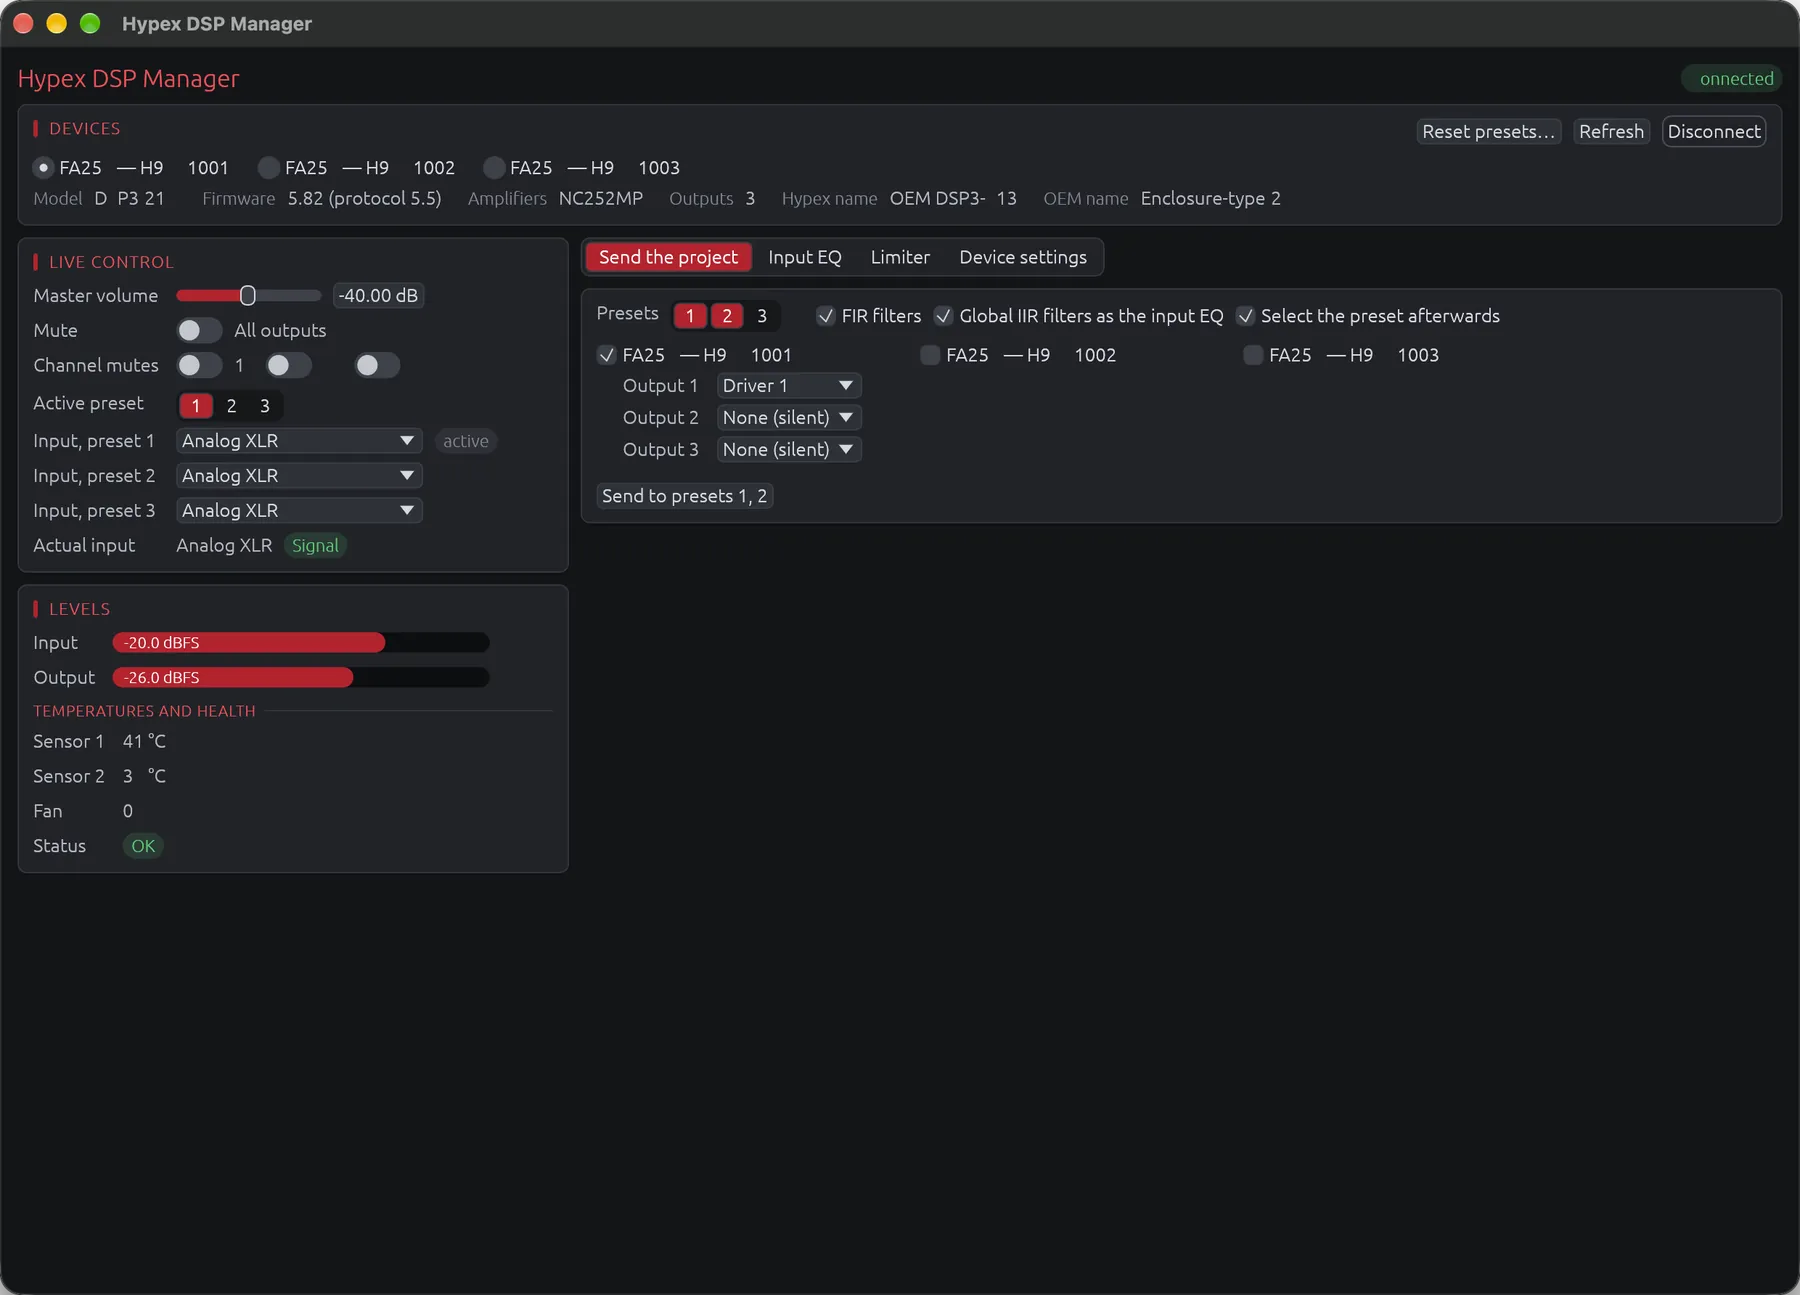Open the Output 1 Driver 1 dropdown

click(x=789, y=386)
